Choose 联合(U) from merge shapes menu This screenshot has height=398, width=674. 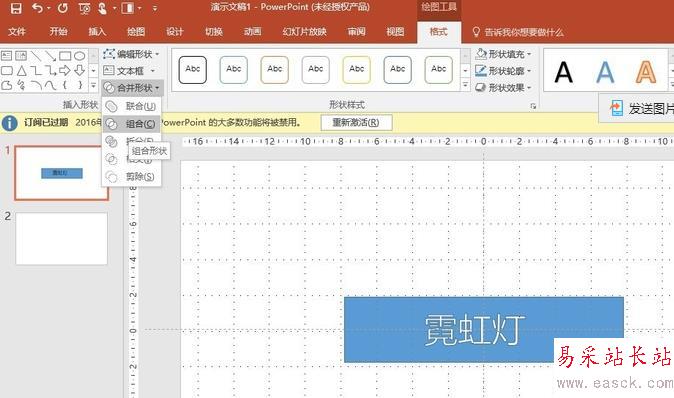[131, 106]
